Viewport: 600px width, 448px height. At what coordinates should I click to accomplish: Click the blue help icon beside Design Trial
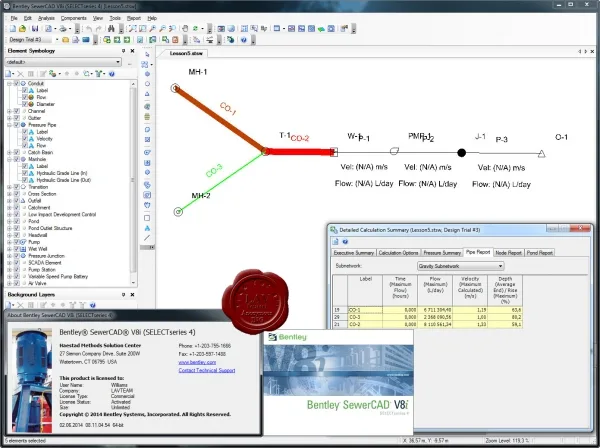click(244, 40)
